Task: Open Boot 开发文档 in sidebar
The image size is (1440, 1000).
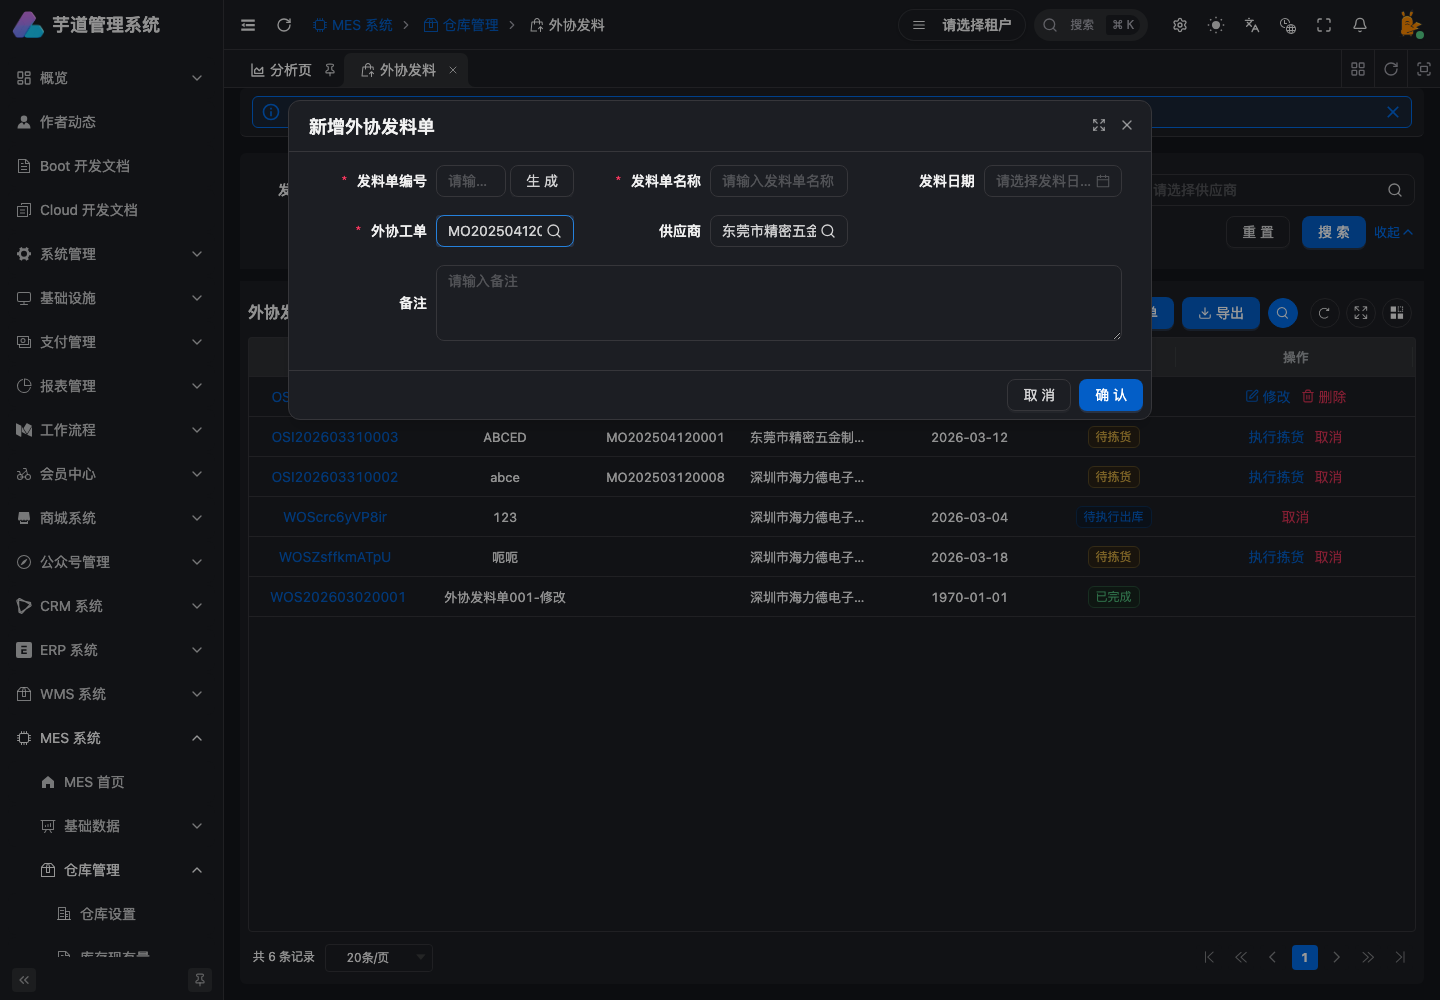Action: (111, 166)
